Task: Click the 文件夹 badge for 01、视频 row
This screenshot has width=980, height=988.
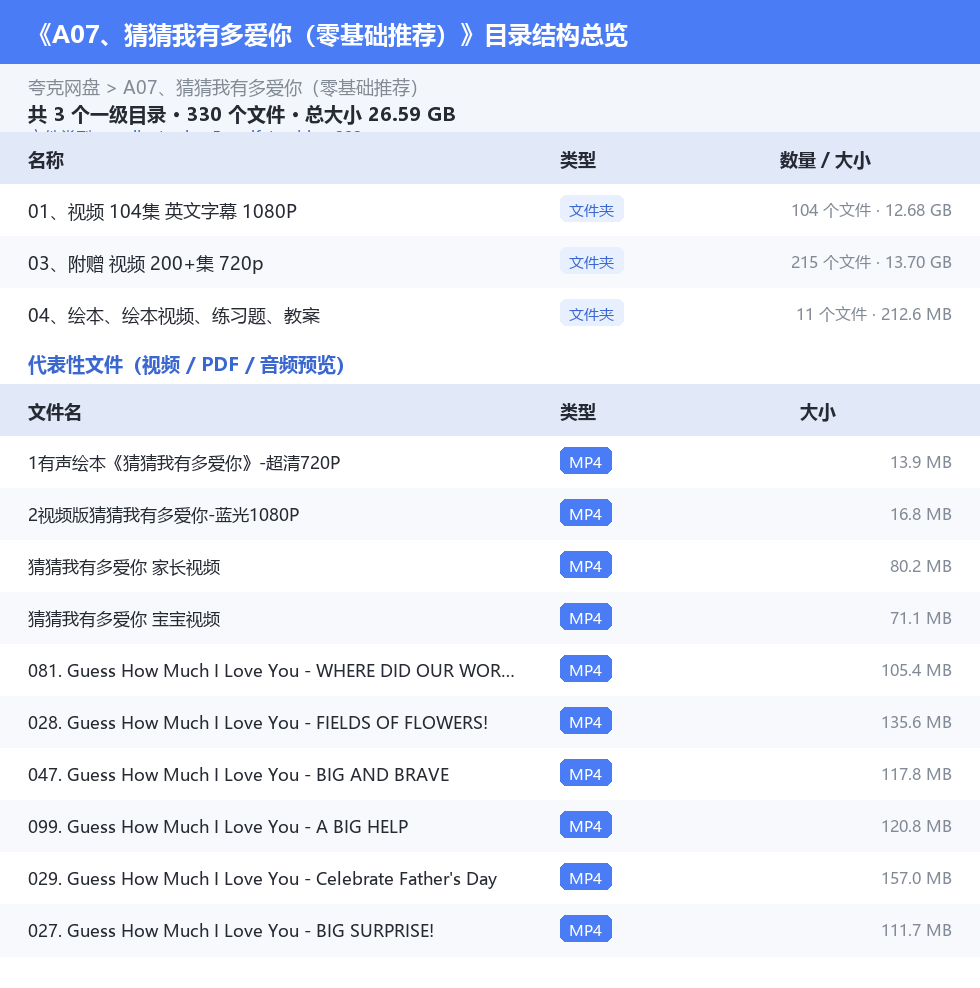Action: click(x=592, y=210)
